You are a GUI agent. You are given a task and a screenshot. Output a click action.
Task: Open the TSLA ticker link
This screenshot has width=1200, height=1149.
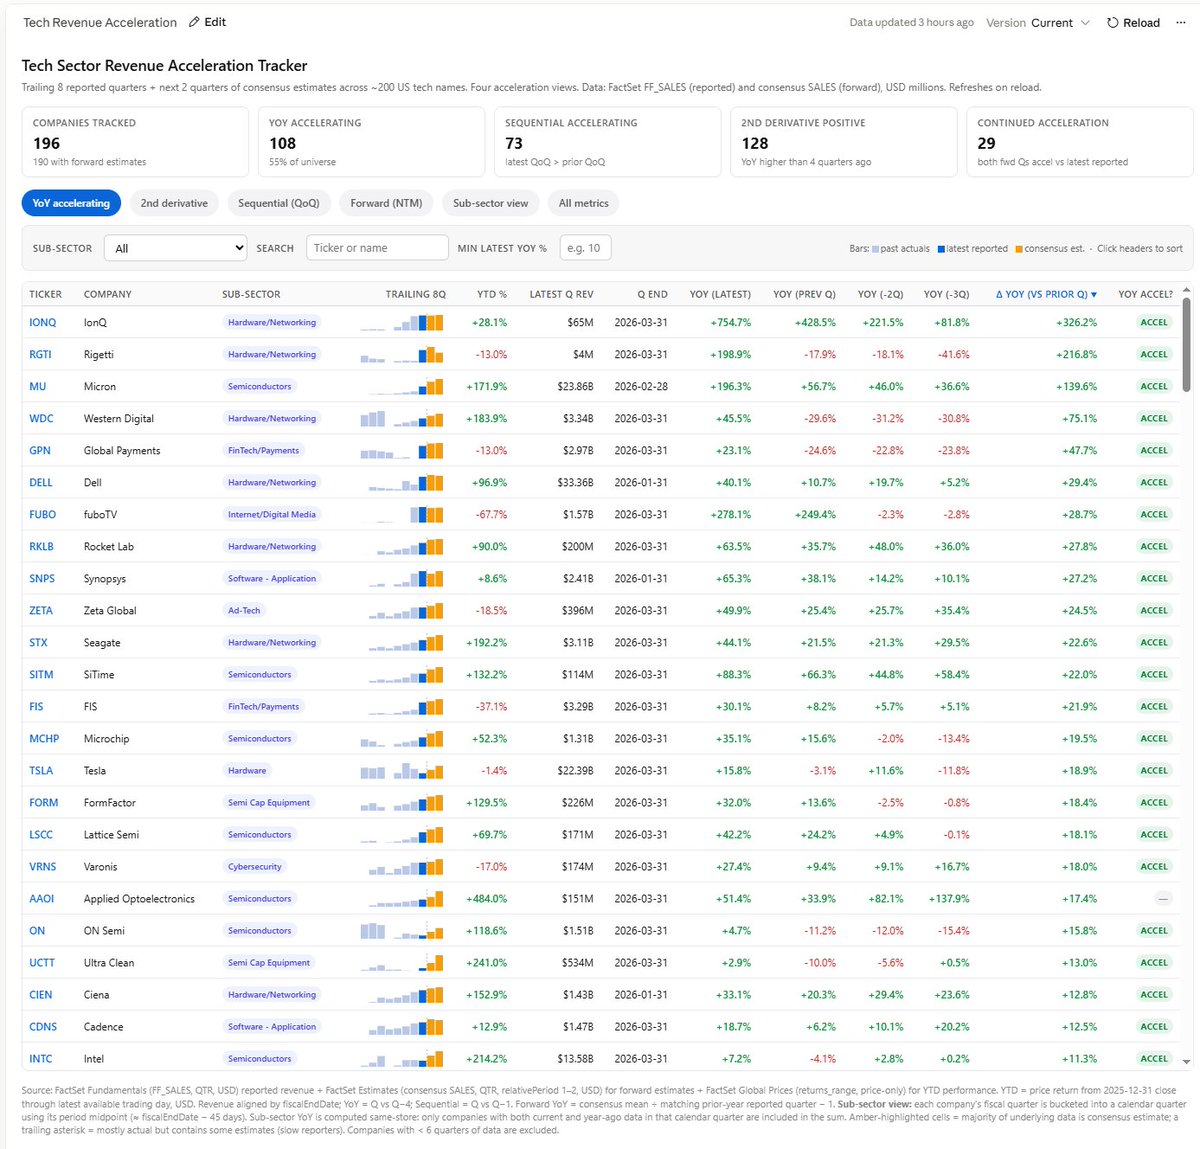(41, 770)
